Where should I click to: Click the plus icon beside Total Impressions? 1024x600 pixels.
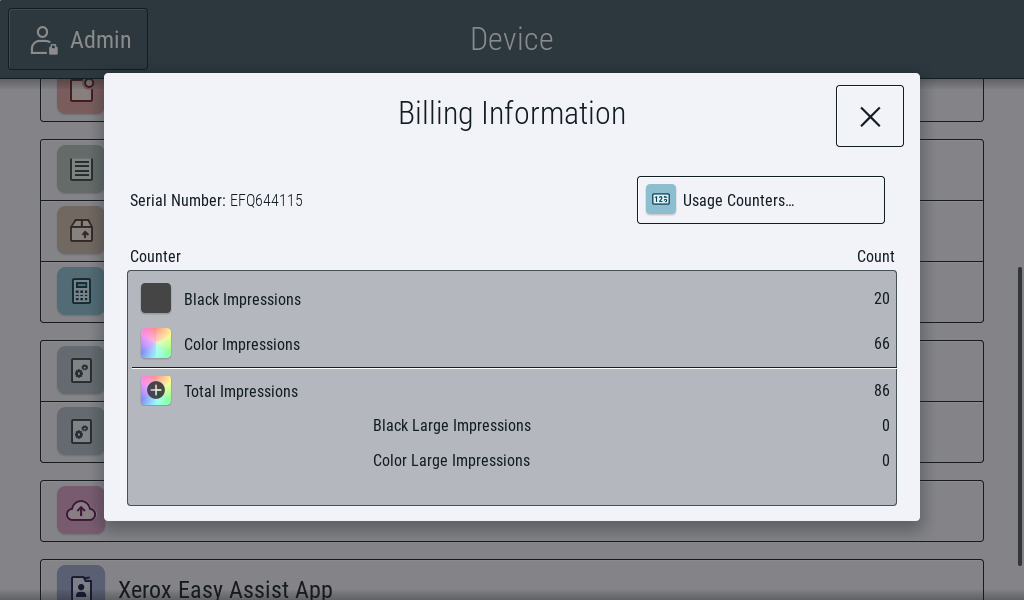coord(156,391)
